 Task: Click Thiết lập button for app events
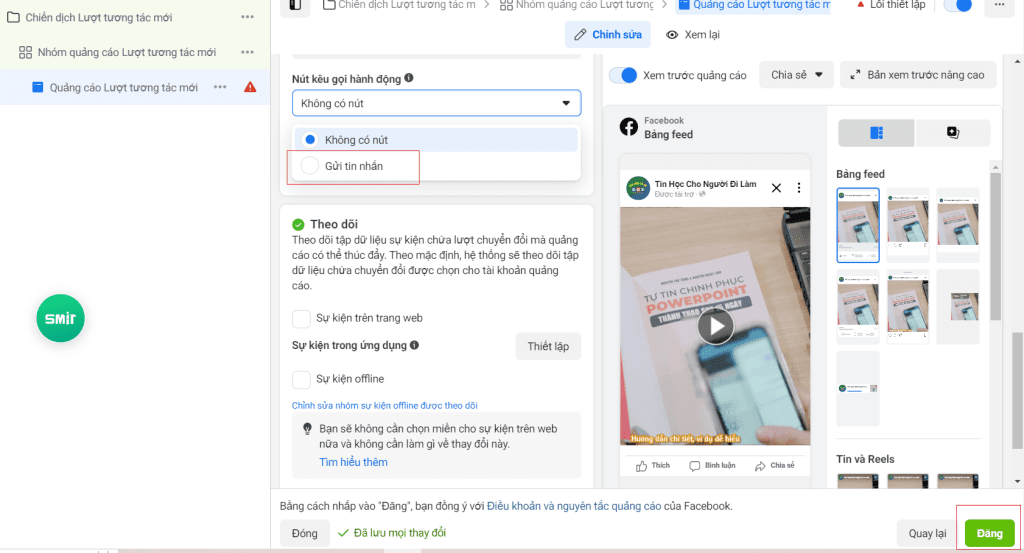point(548,346)
